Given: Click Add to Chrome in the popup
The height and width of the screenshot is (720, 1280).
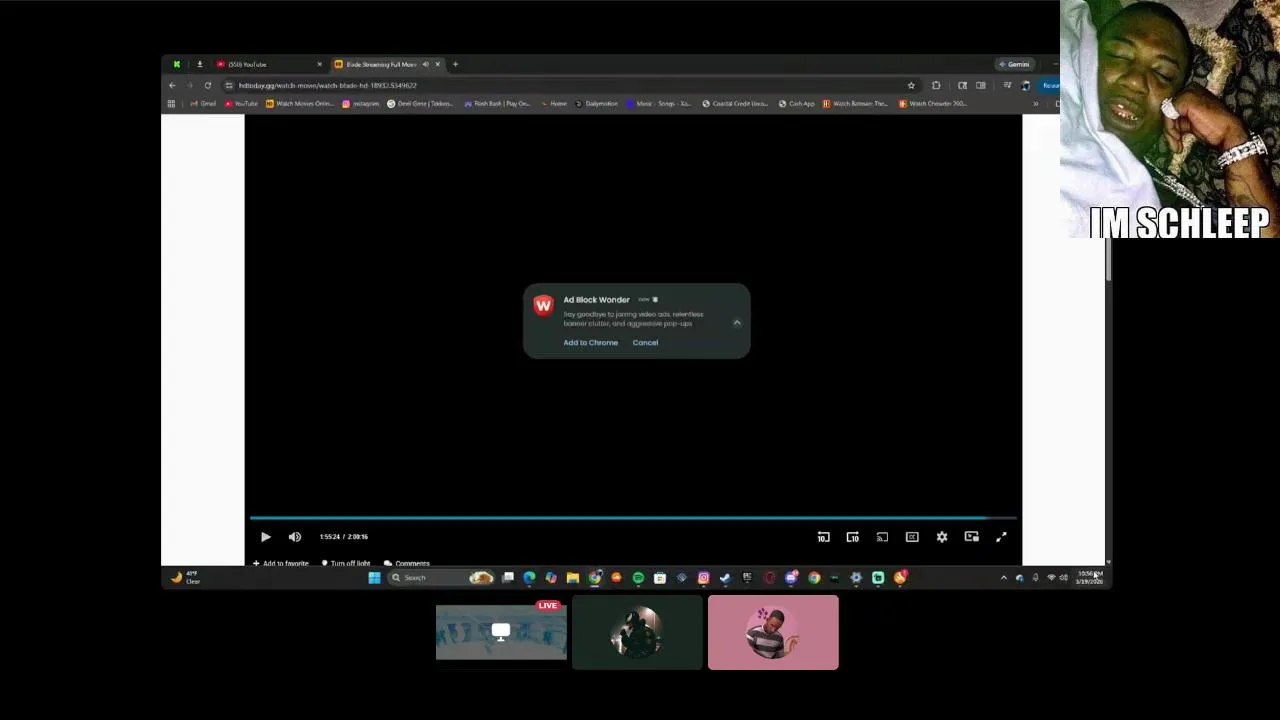Looking at the screenshot, I should coord(590,343).
